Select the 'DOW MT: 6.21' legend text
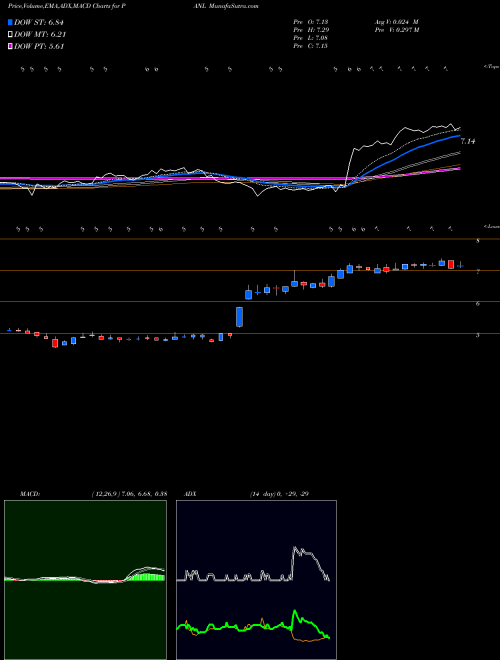The image size is (500, 660). [x=40, y=35]
